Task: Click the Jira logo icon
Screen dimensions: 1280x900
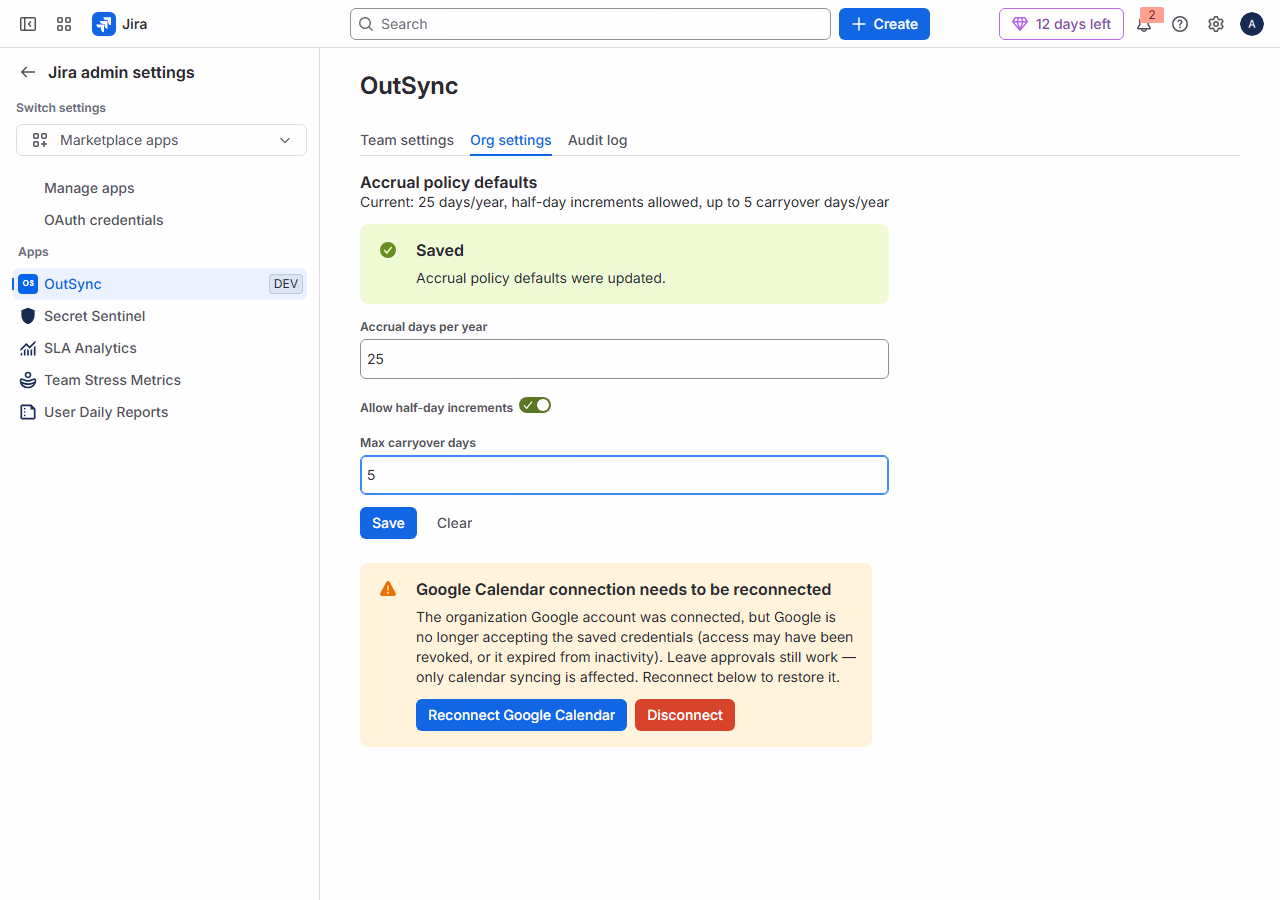Action: click(x=104, y=24)
